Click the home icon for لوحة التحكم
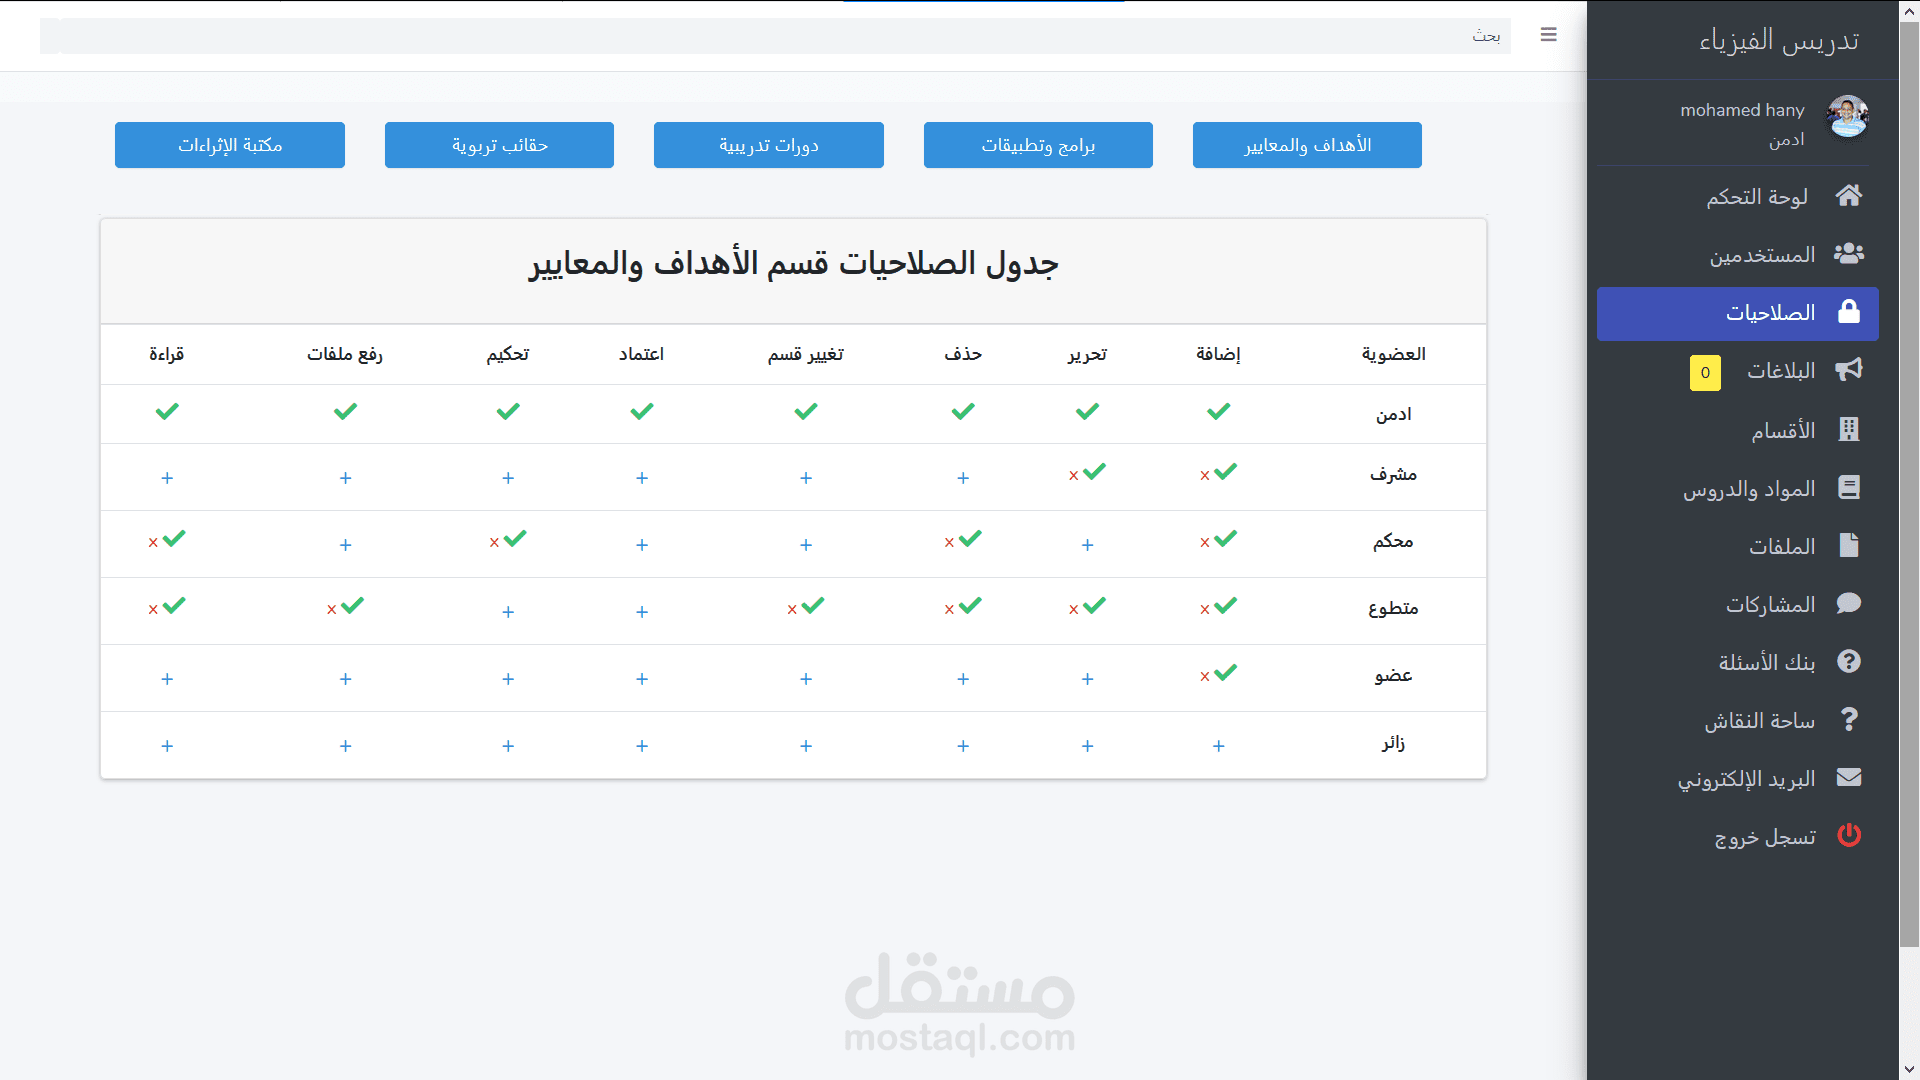 point(1848,196)
